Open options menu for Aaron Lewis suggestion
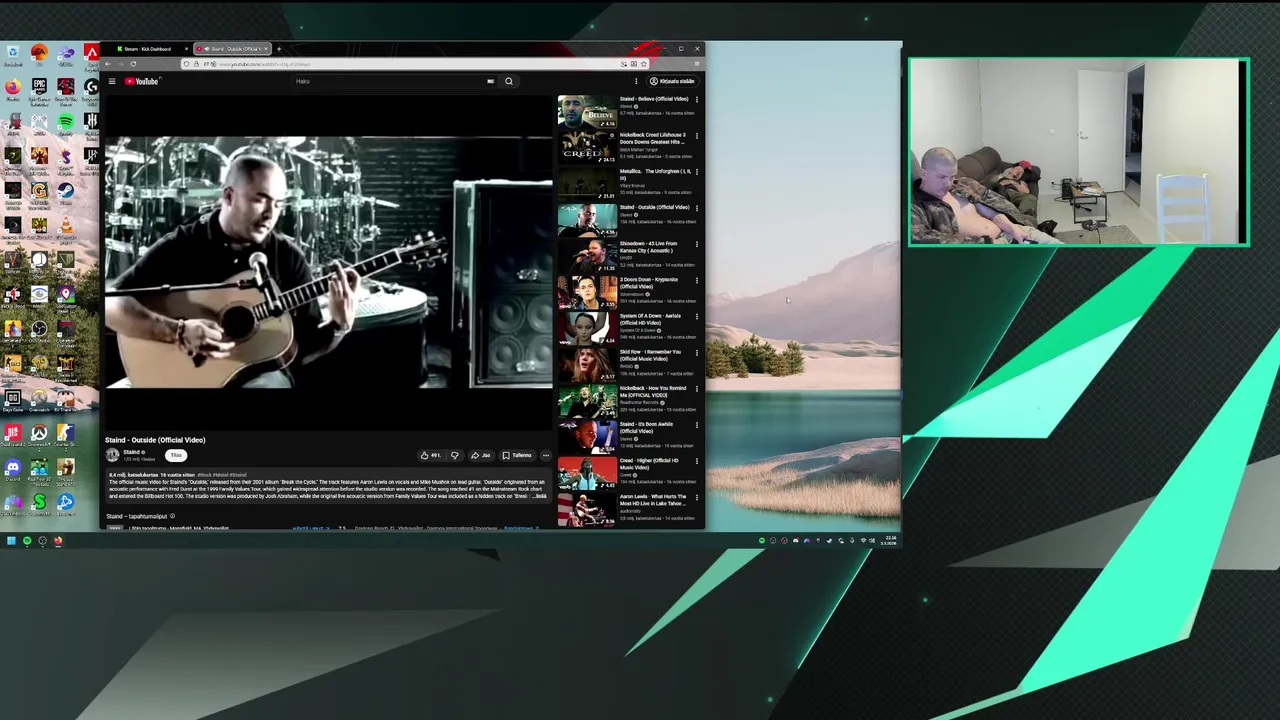Image resolution: width=1280 pixels, height=720 pixels. tap(697, 497)
